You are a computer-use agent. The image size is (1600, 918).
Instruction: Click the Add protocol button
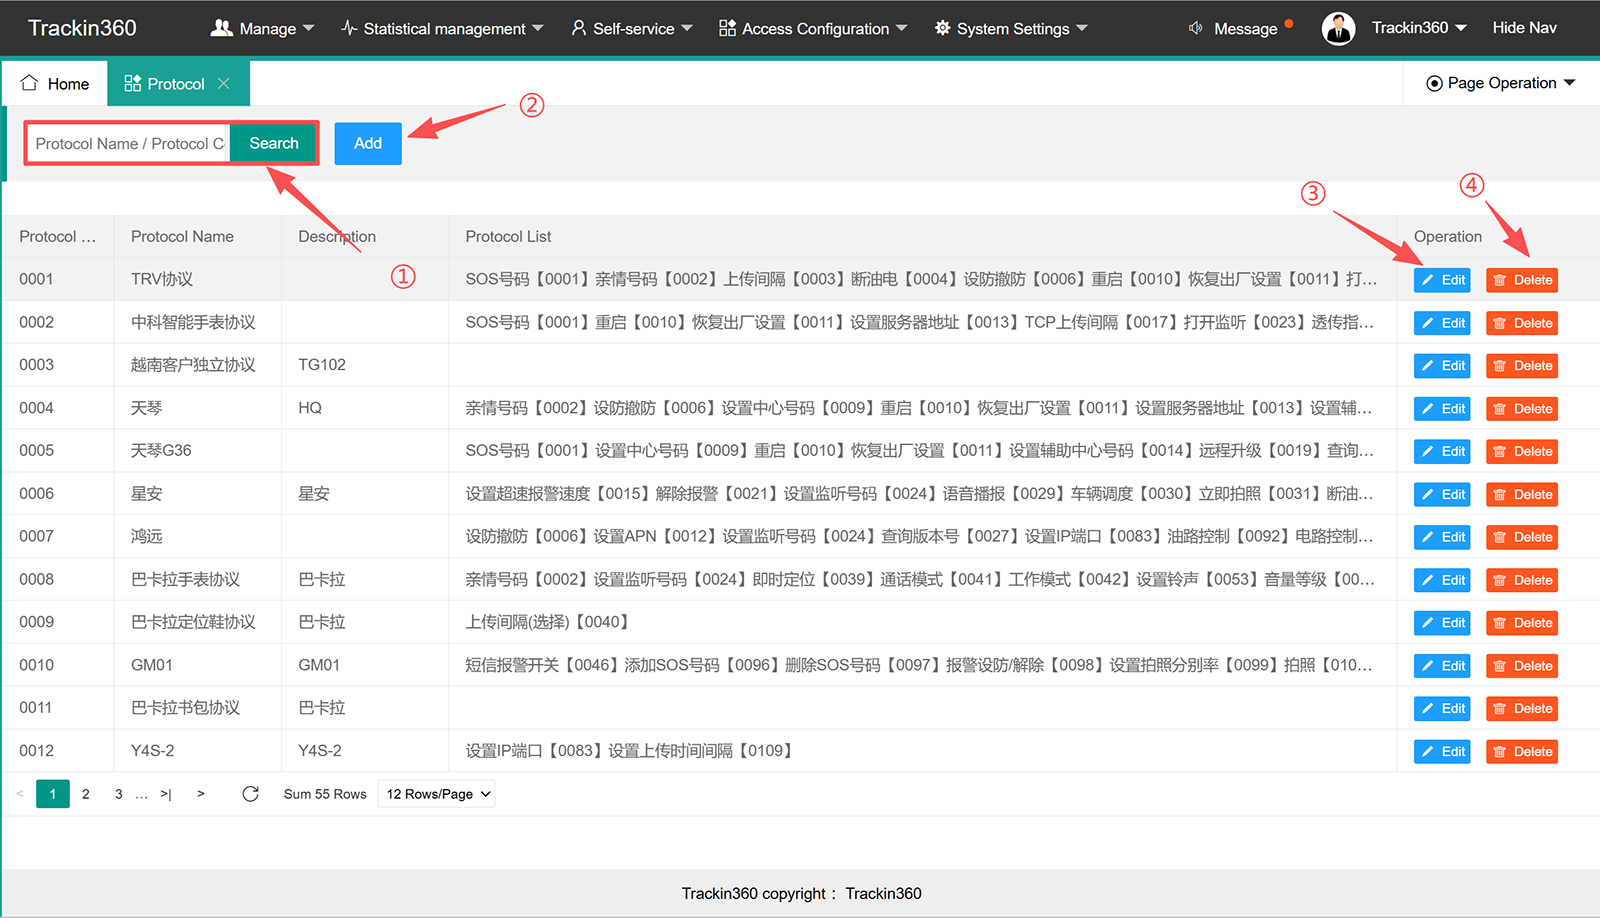(x=368, y=143)
